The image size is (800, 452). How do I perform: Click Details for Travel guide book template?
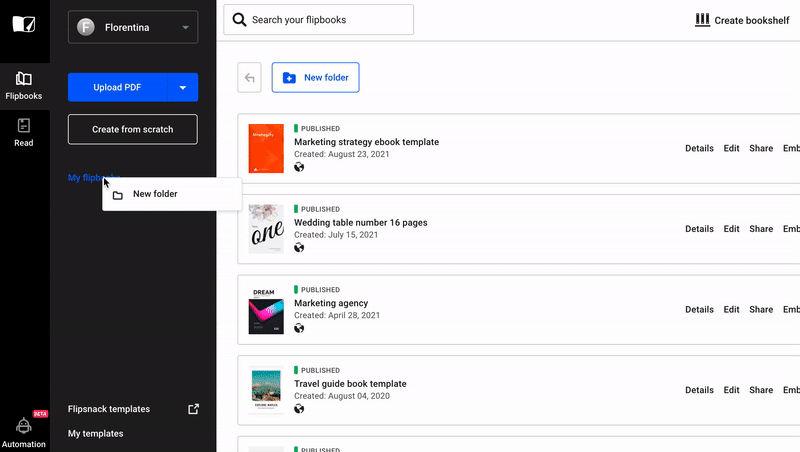(x=699, y=390)
